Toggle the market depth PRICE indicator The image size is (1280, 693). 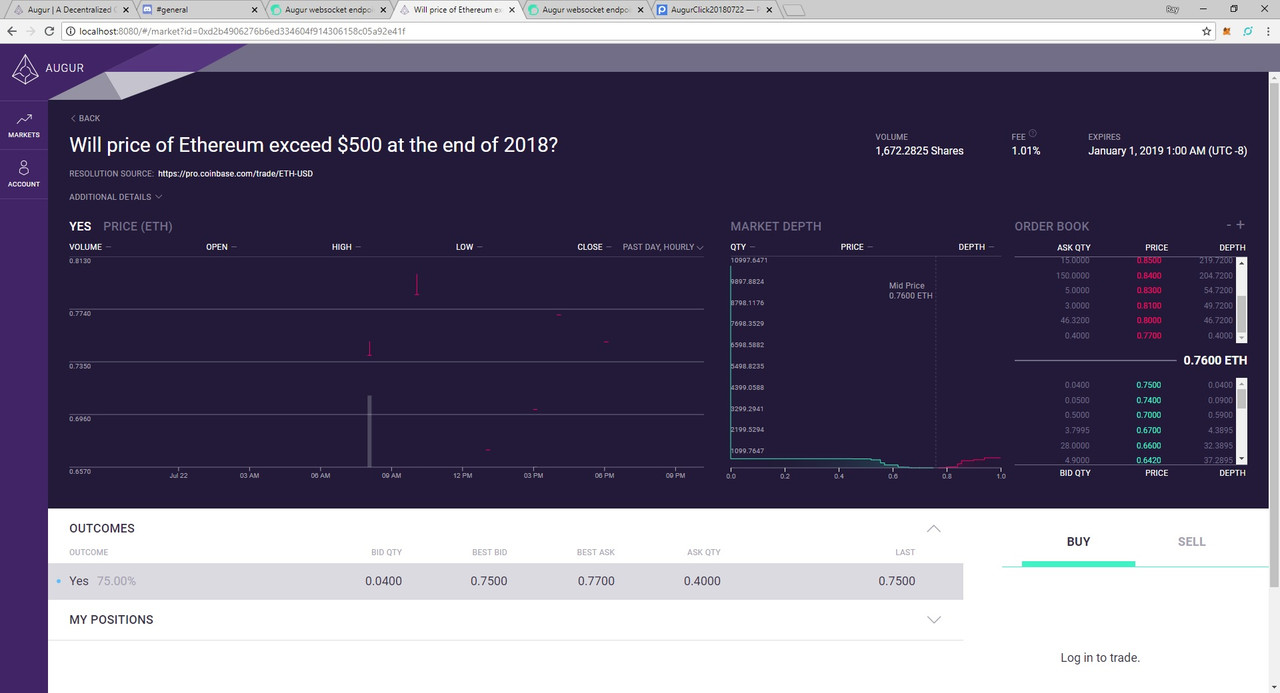pyautogui.click(x=857, y=247)
